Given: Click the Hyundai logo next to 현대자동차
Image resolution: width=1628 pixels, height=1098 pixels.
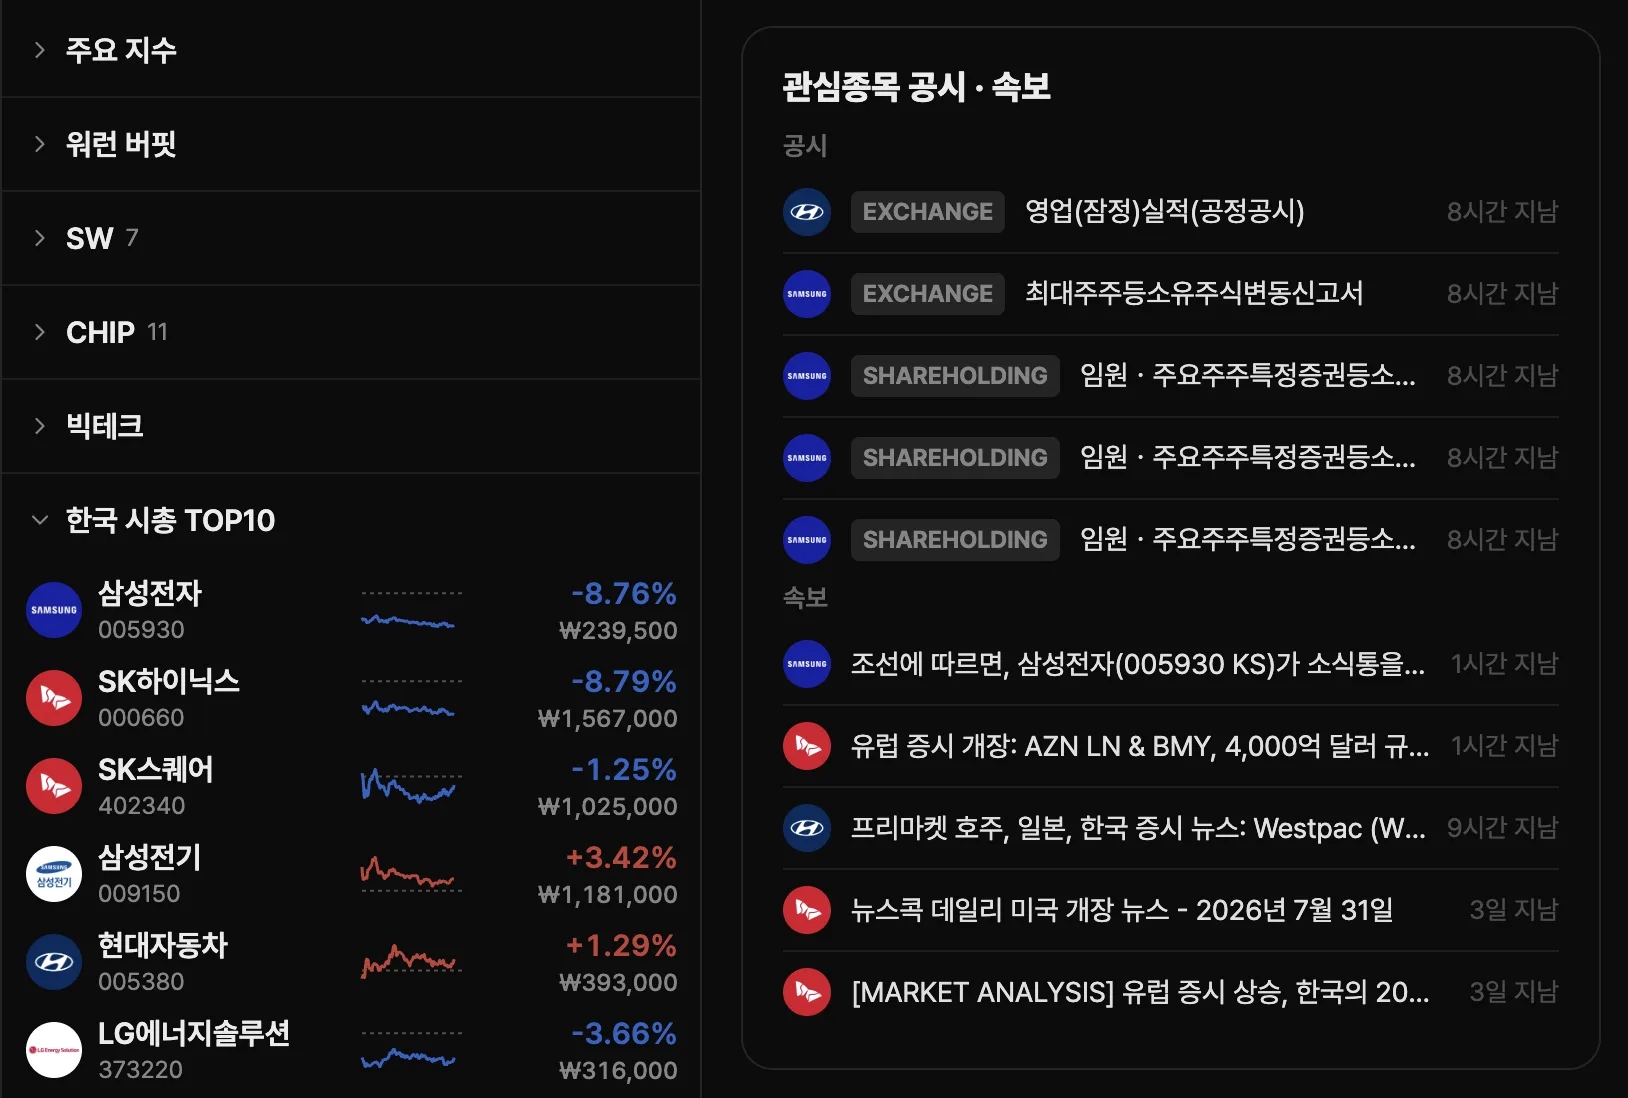Looking at the screenshot, I should [x=54, y=962].
